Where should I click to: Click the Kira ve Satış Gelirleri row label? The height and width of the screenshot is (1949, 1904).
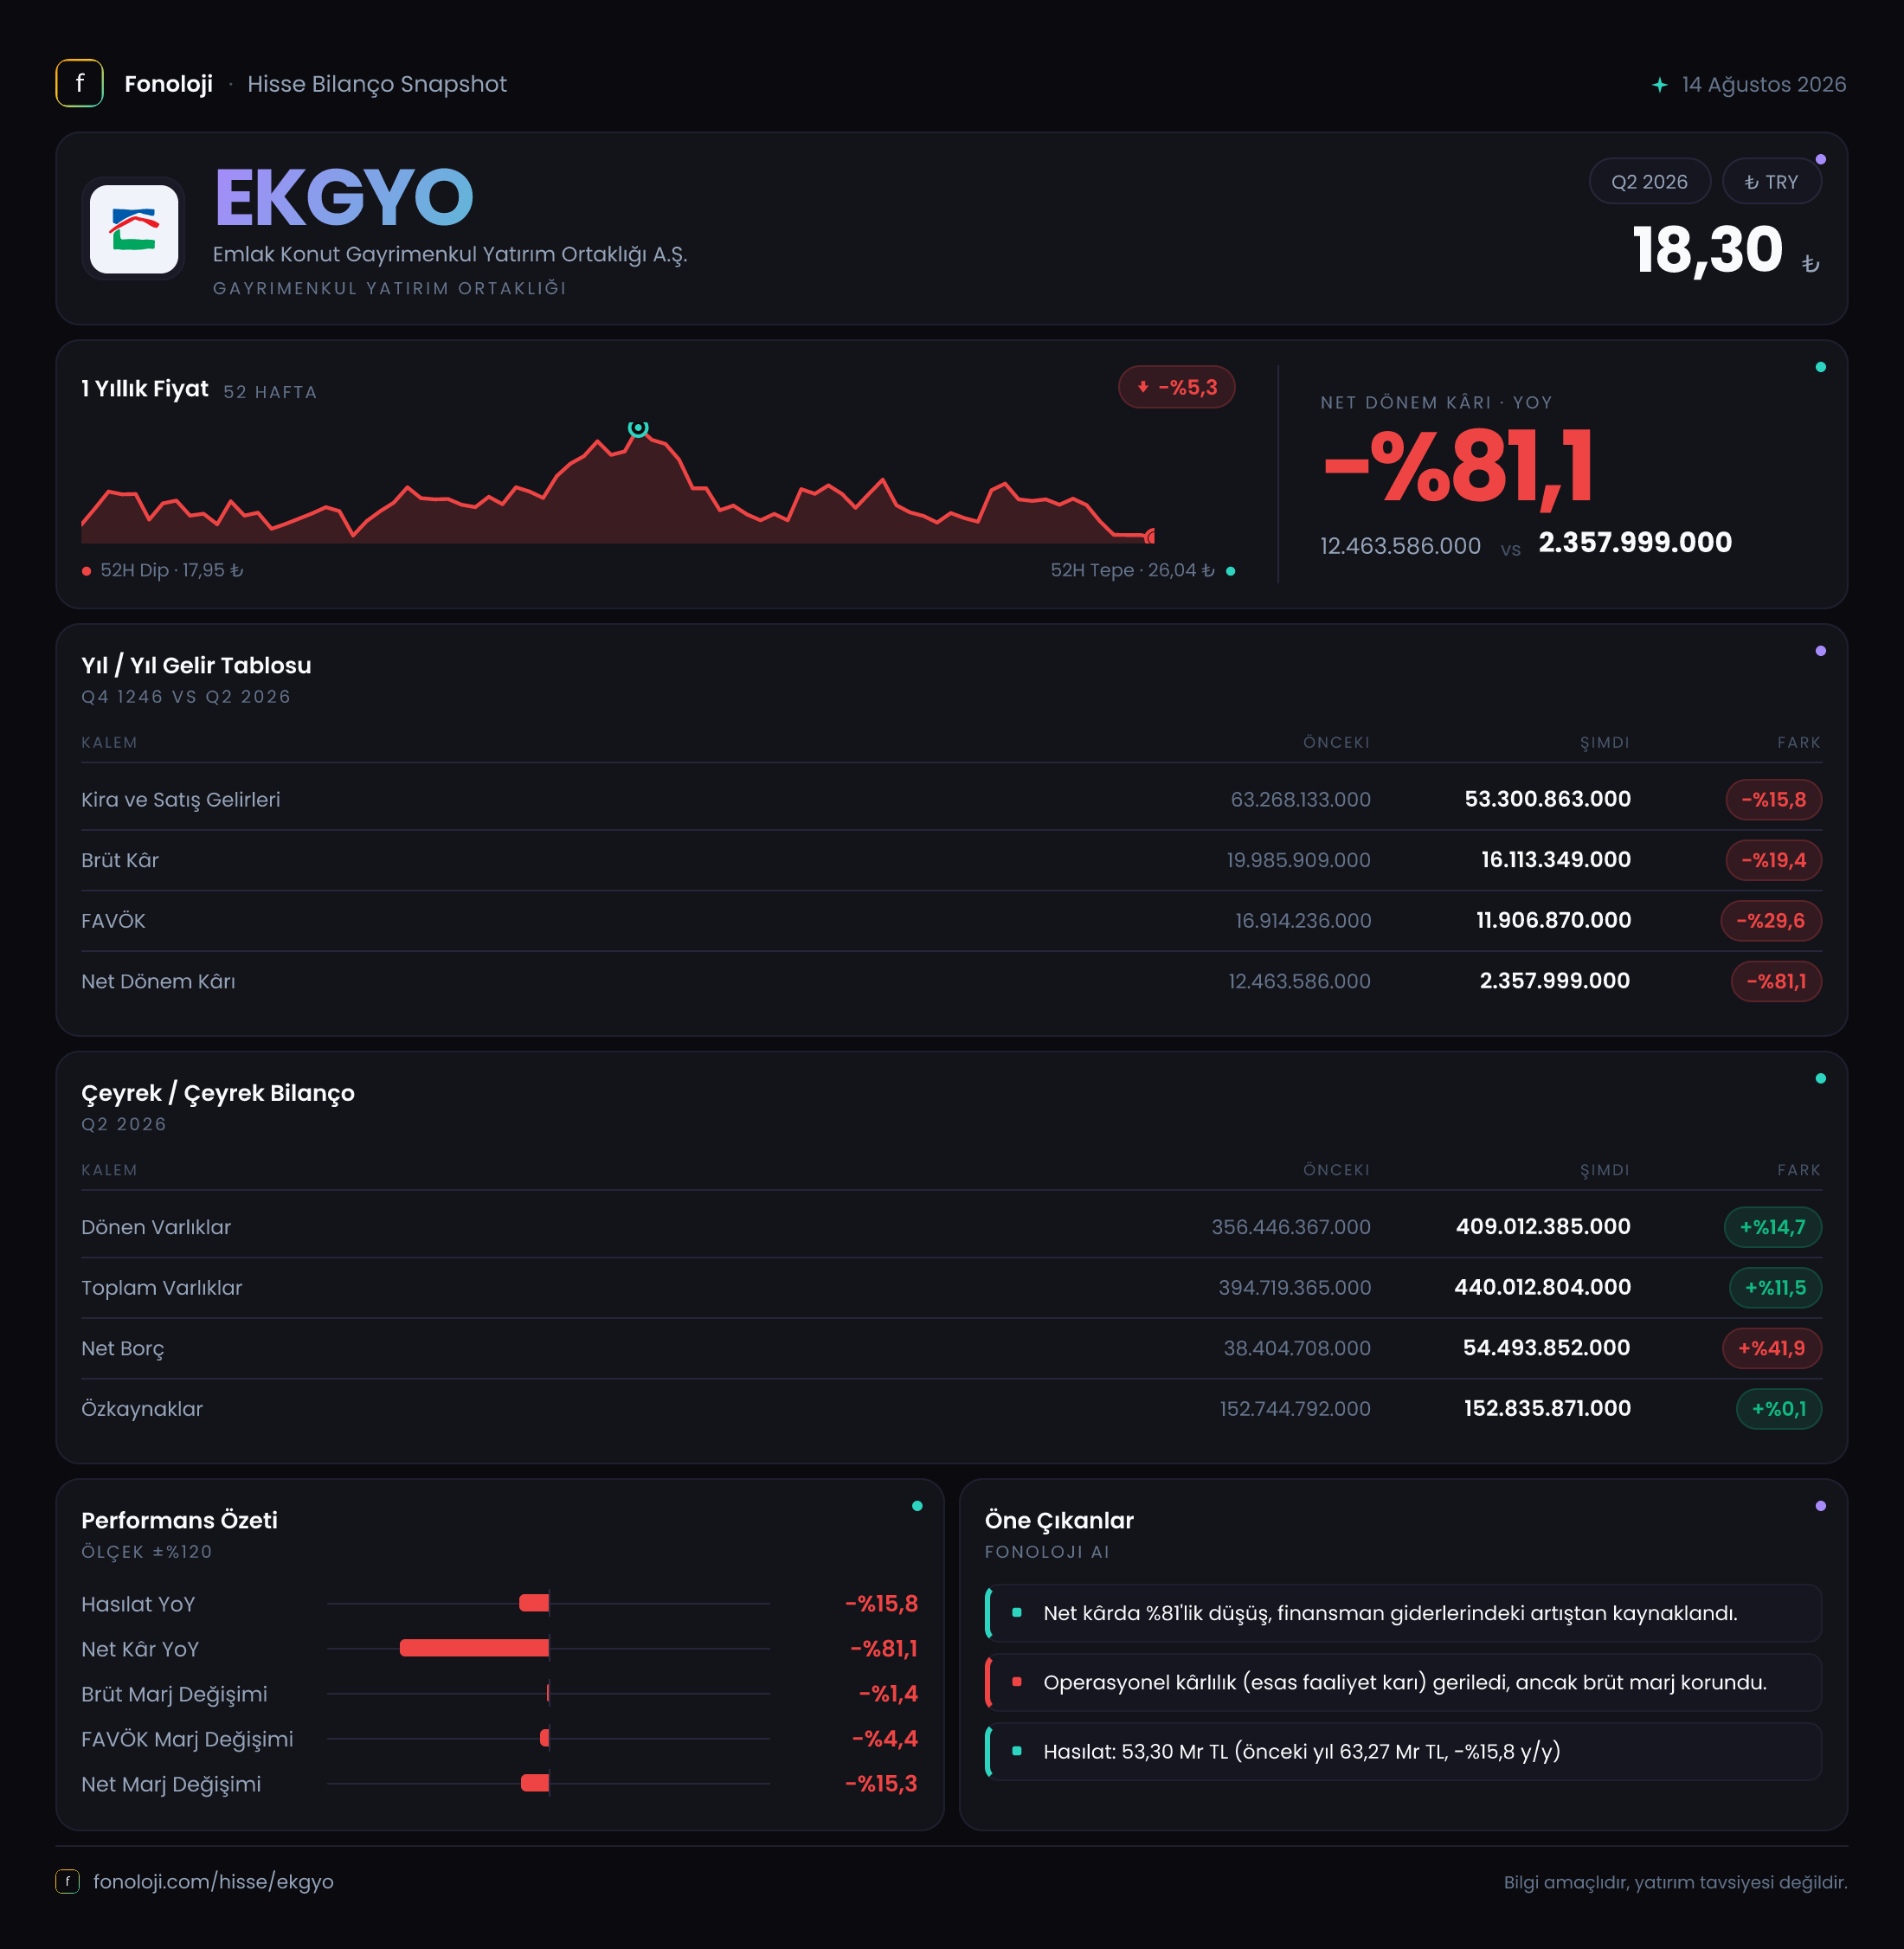pyautogui.click(x=180, y=800)
